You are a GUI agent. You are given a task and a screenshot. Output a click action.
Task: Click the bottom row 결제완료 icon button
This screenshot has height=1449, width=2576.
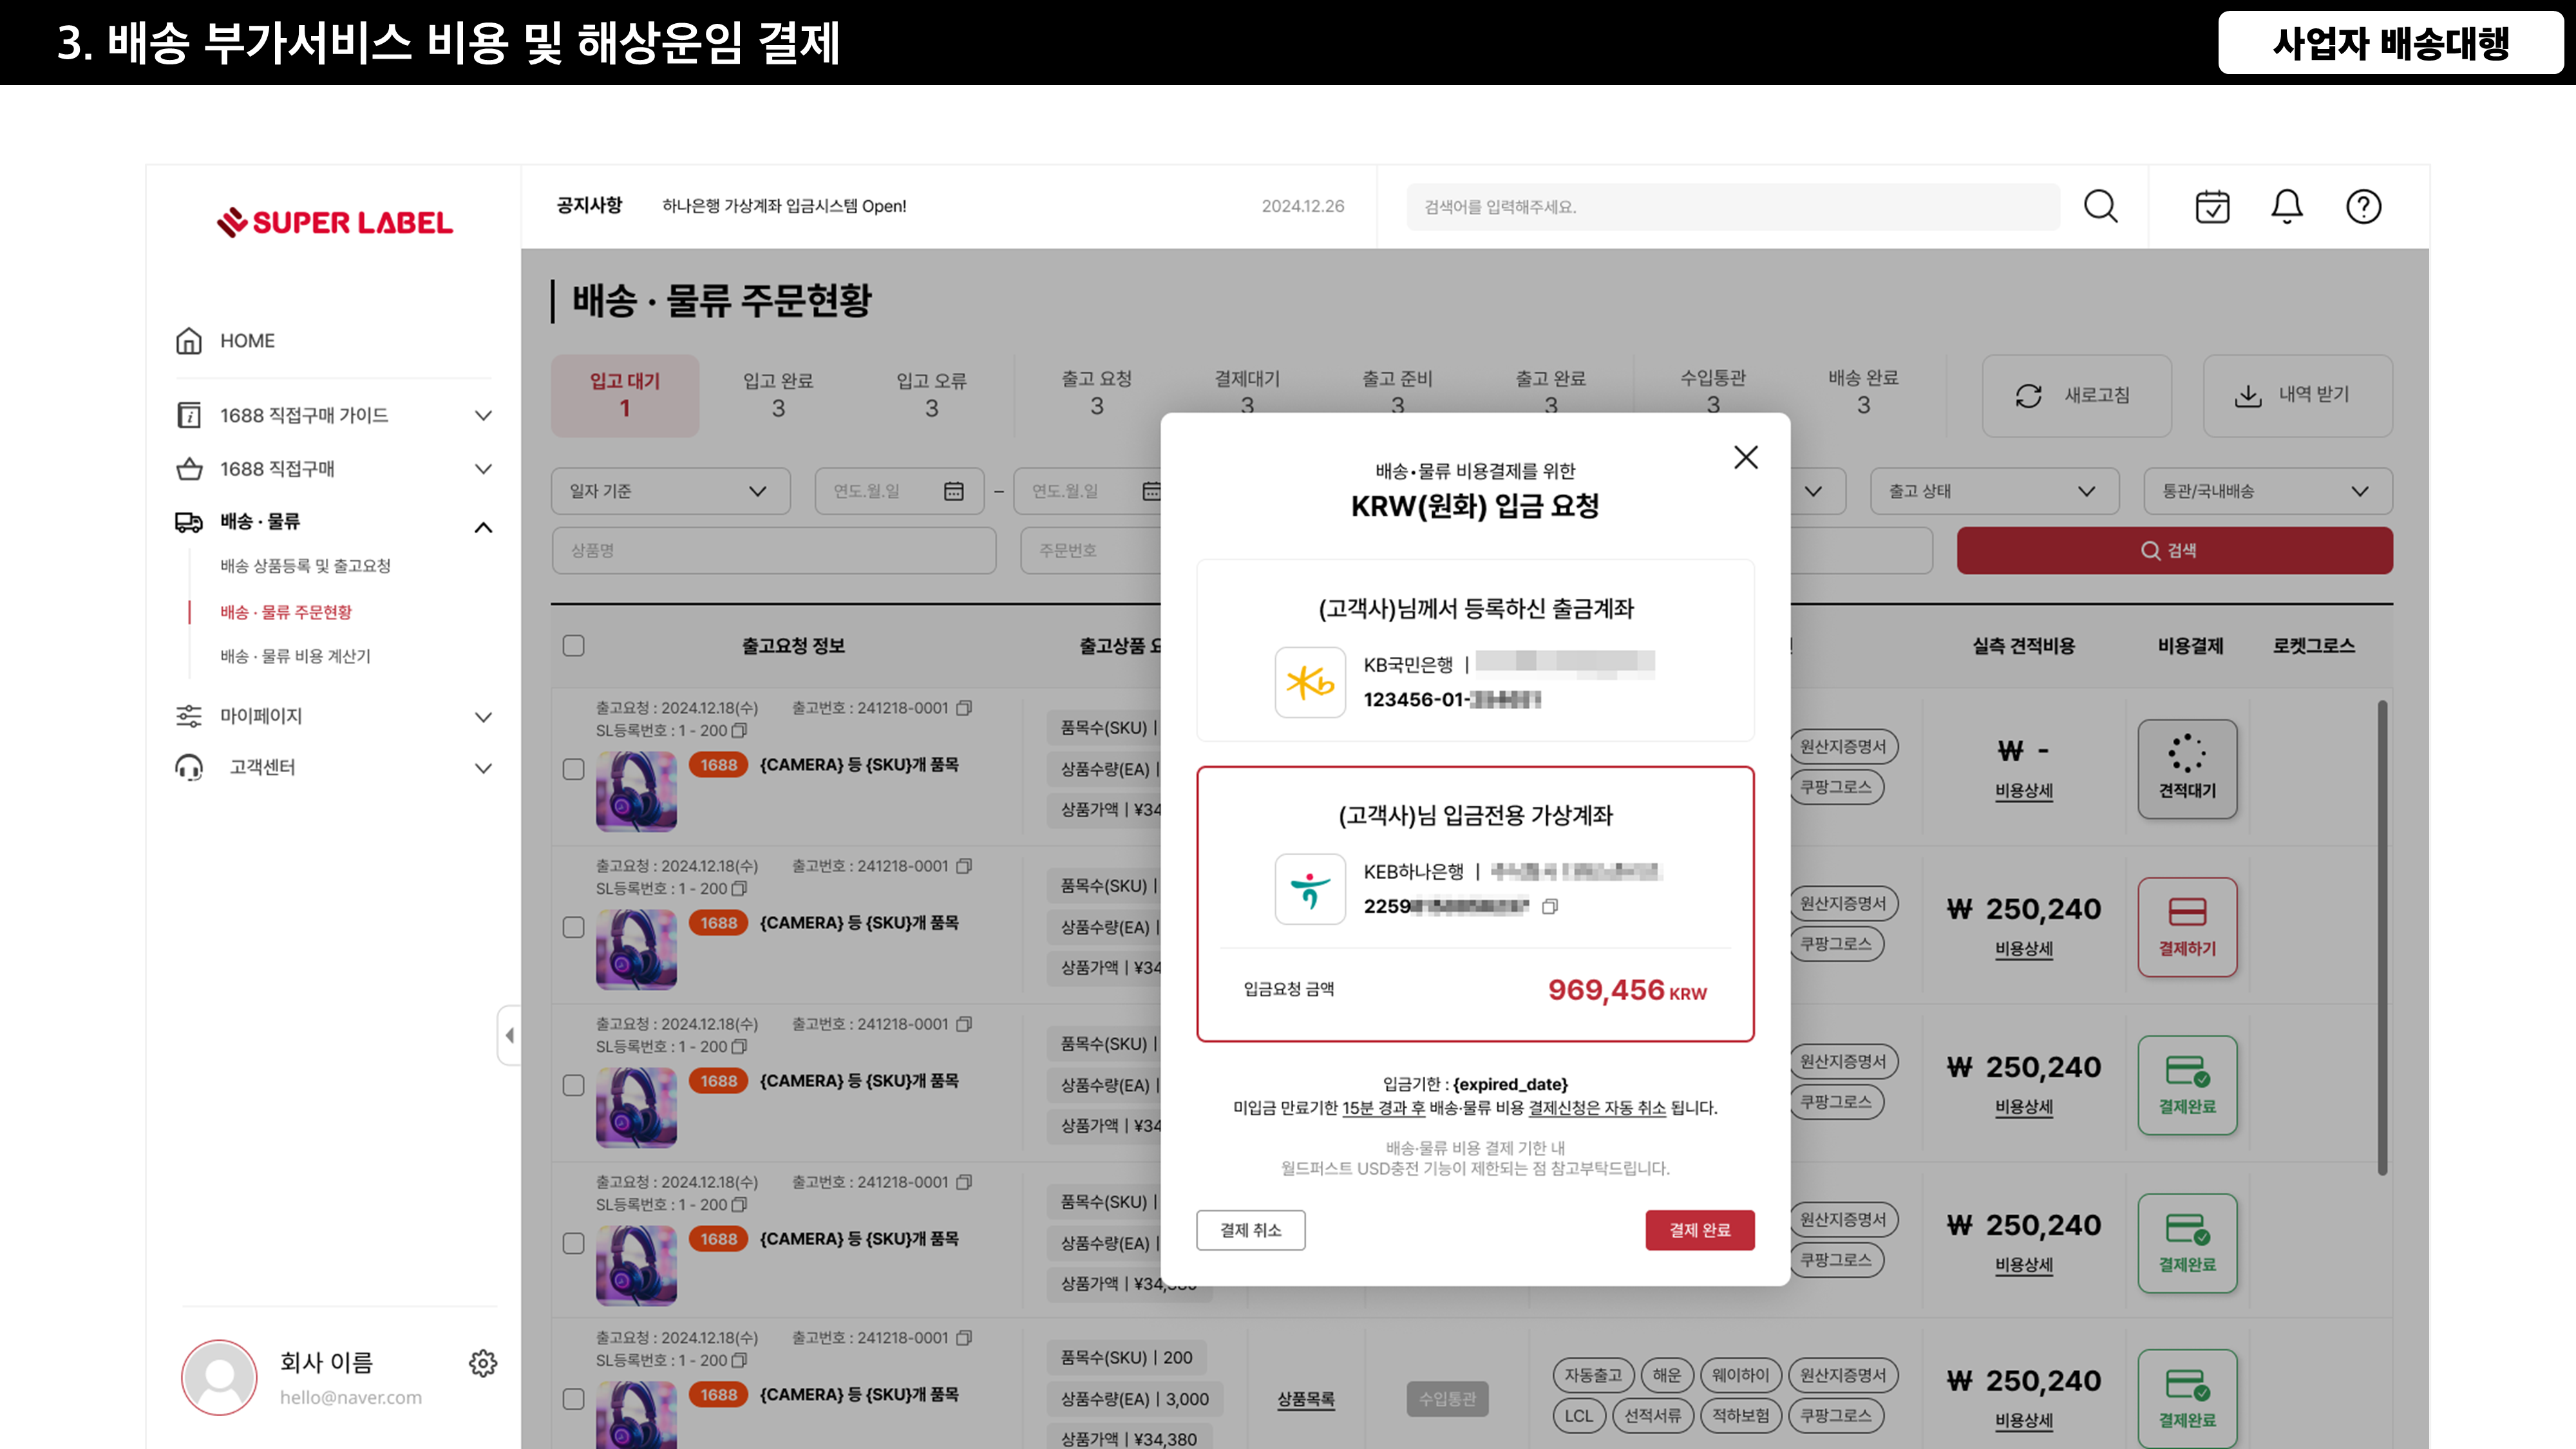click(2187, 1399)
